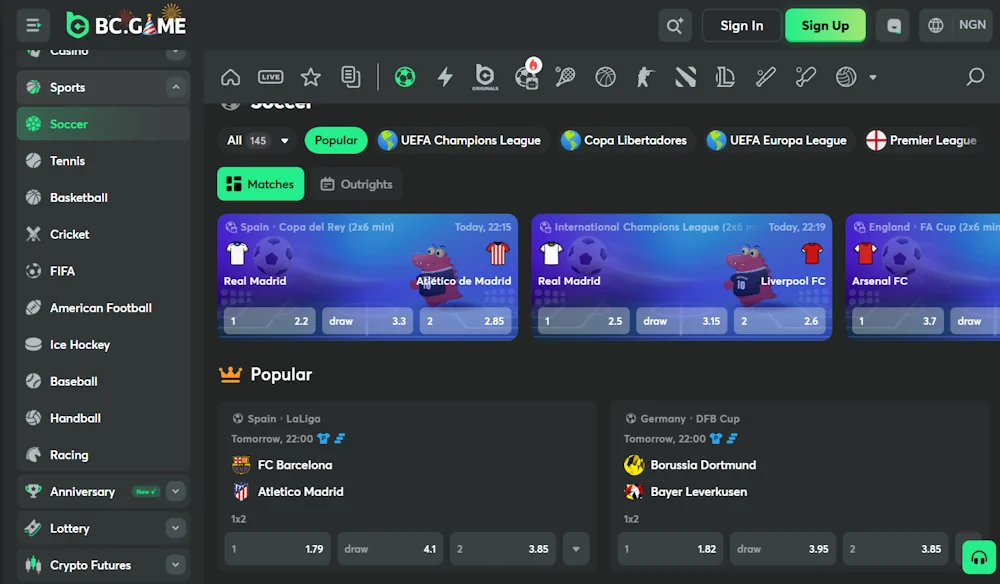Open the LIVE events section
Image resolution: width=1000 pixels, height=584 pixels.
coord(270,76)
